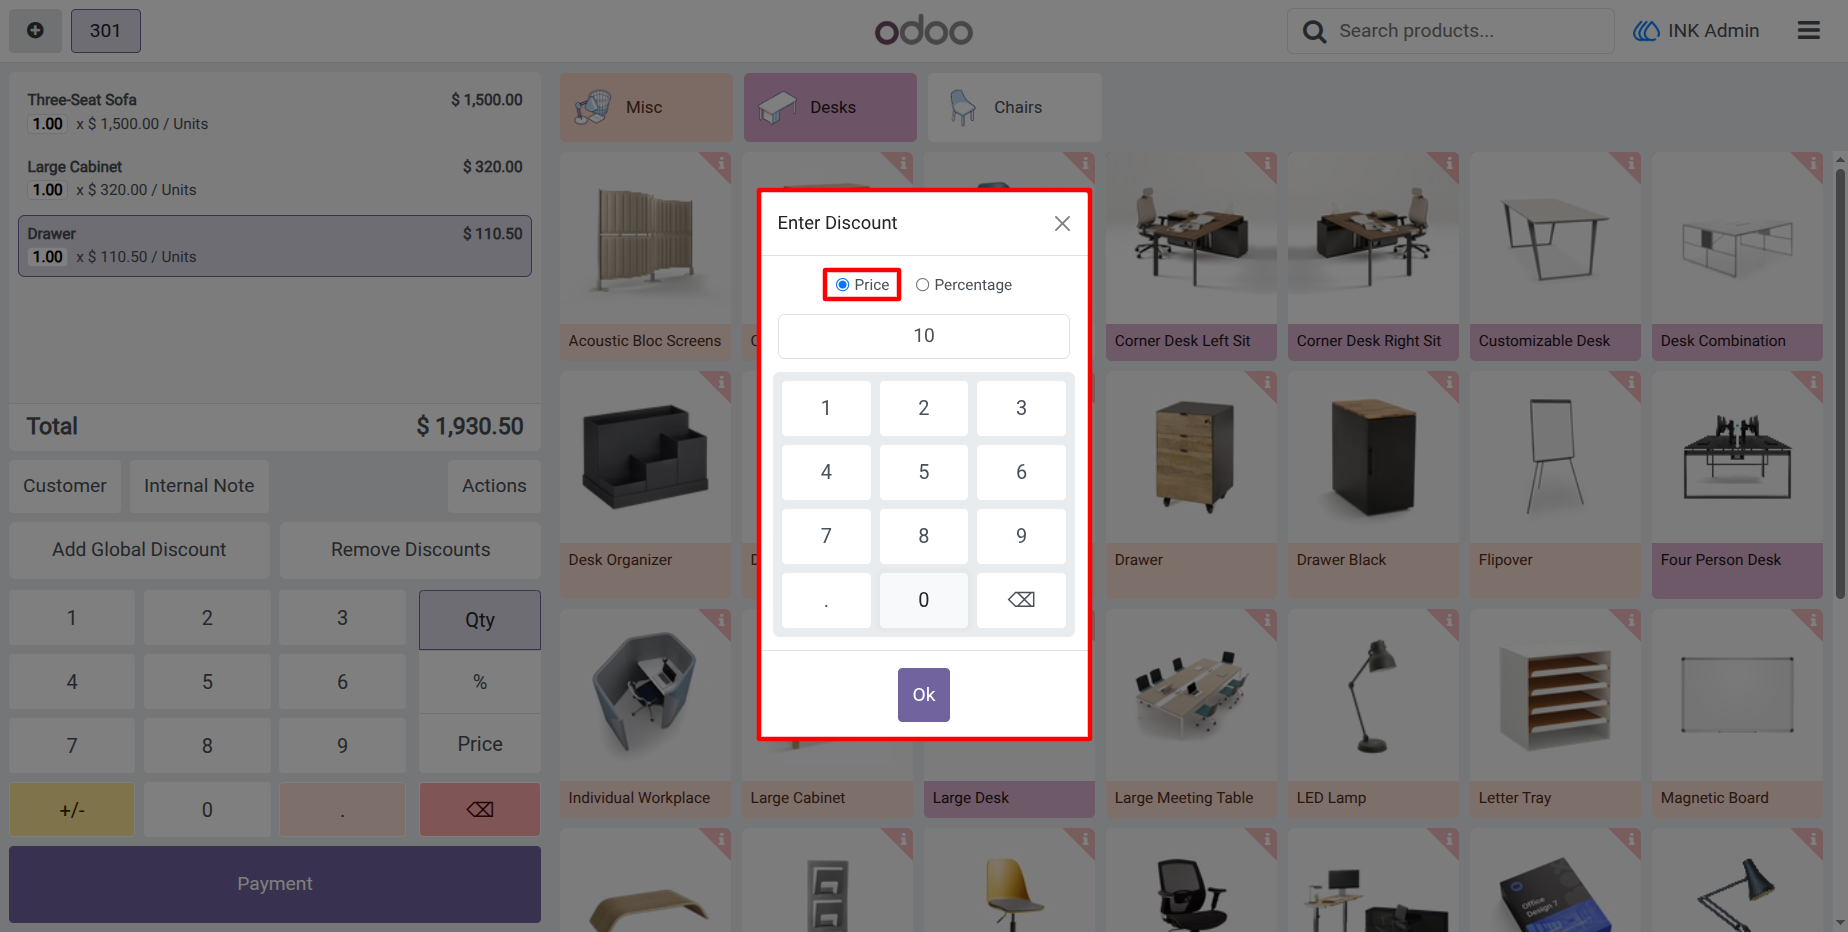Screen dimensions: 1848x932
Task: Toggle the Qty mode button
Action: 480,620
